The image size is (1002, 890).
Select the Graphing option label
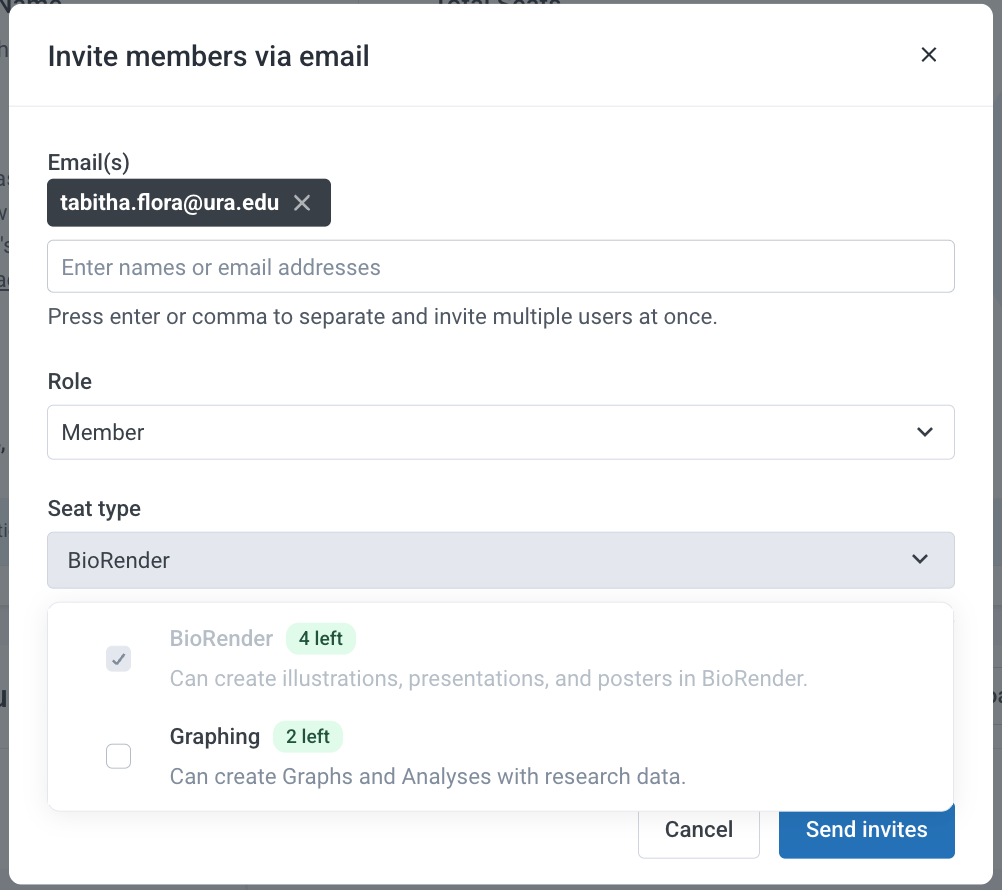tap(215, 737)
